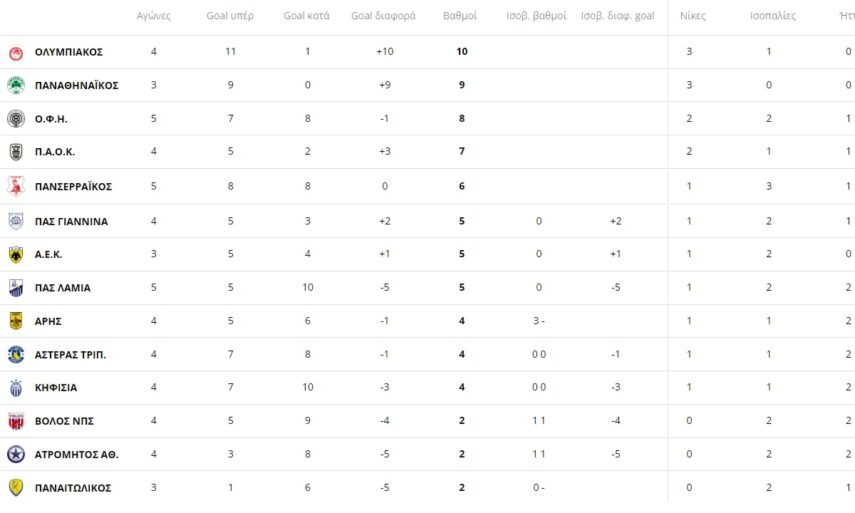The width and height of the screenshot is (855, 513).
Task: Click the Π.Α.Ο.Κ. team emblem
Action: (16, 152)
